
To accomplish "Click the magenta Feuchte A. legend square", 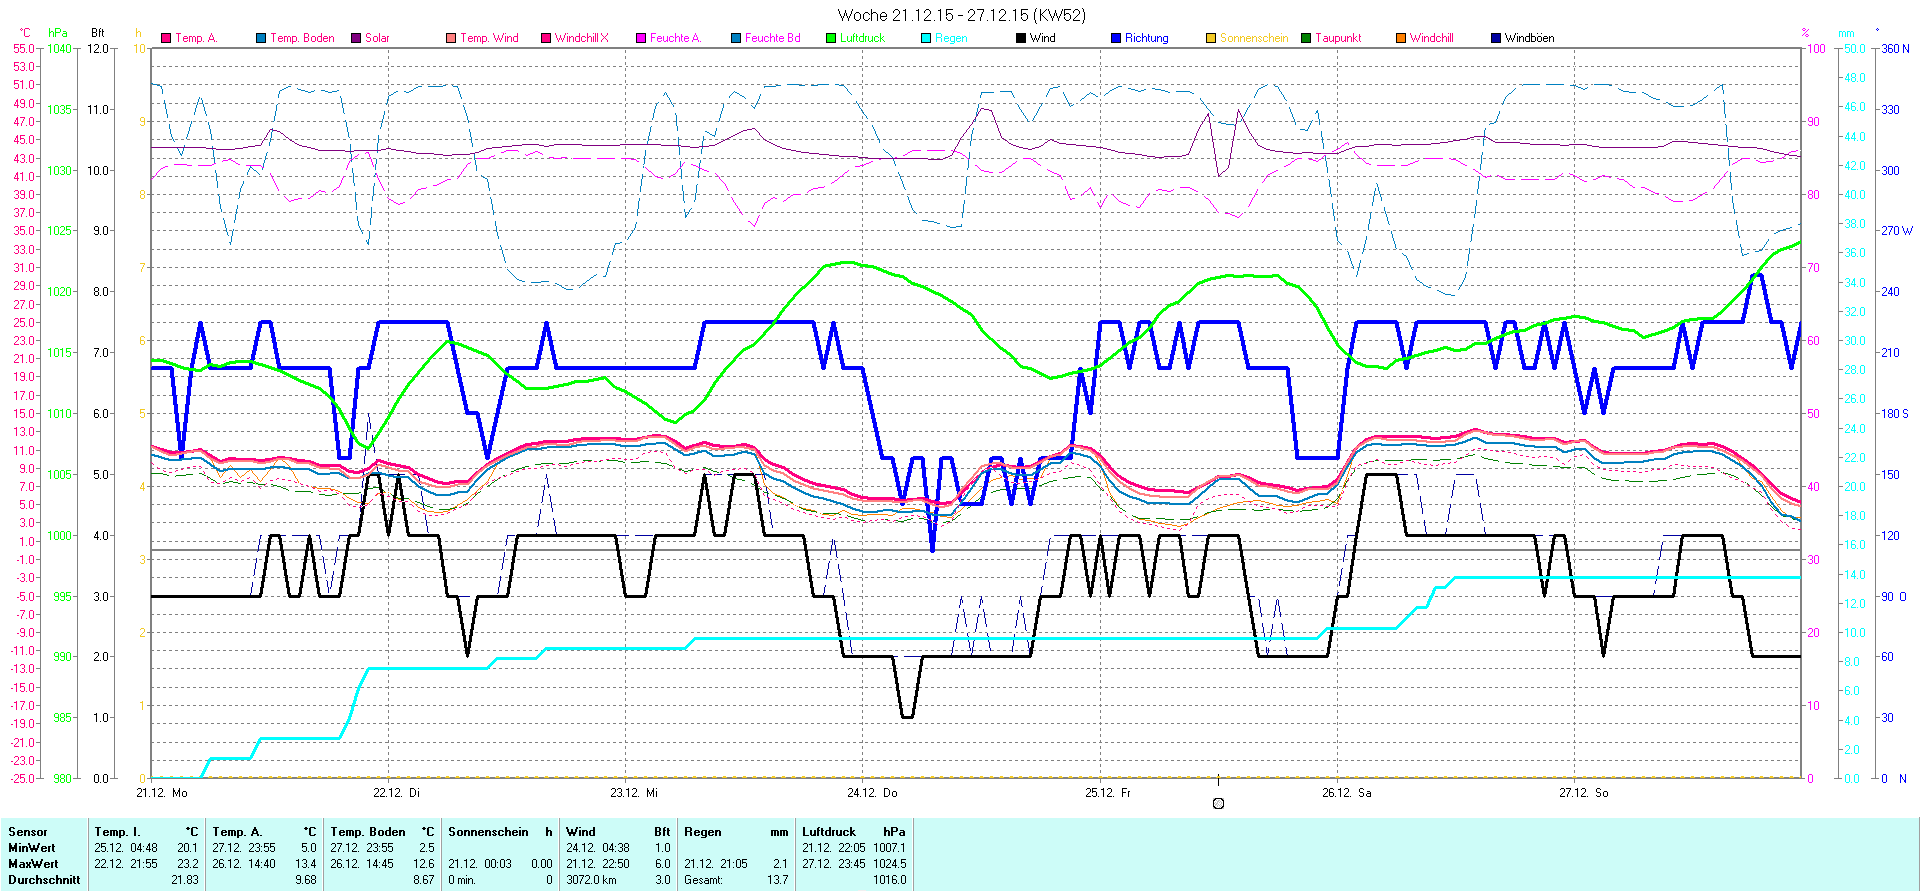I will coord(641,38).
